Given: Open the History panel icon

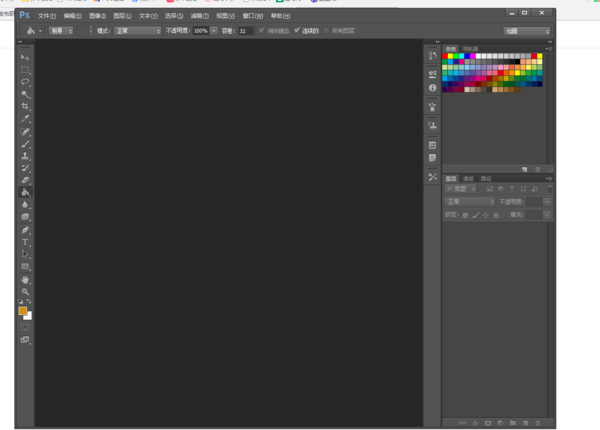Looking at the screenshot, I should (432, 56).
